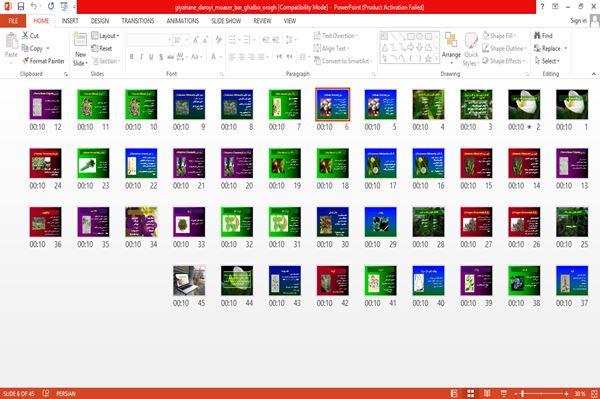This screenshot has width=600, height=399.
Task: Click the PERSIAN language indicator
Action: coord(66,394)
